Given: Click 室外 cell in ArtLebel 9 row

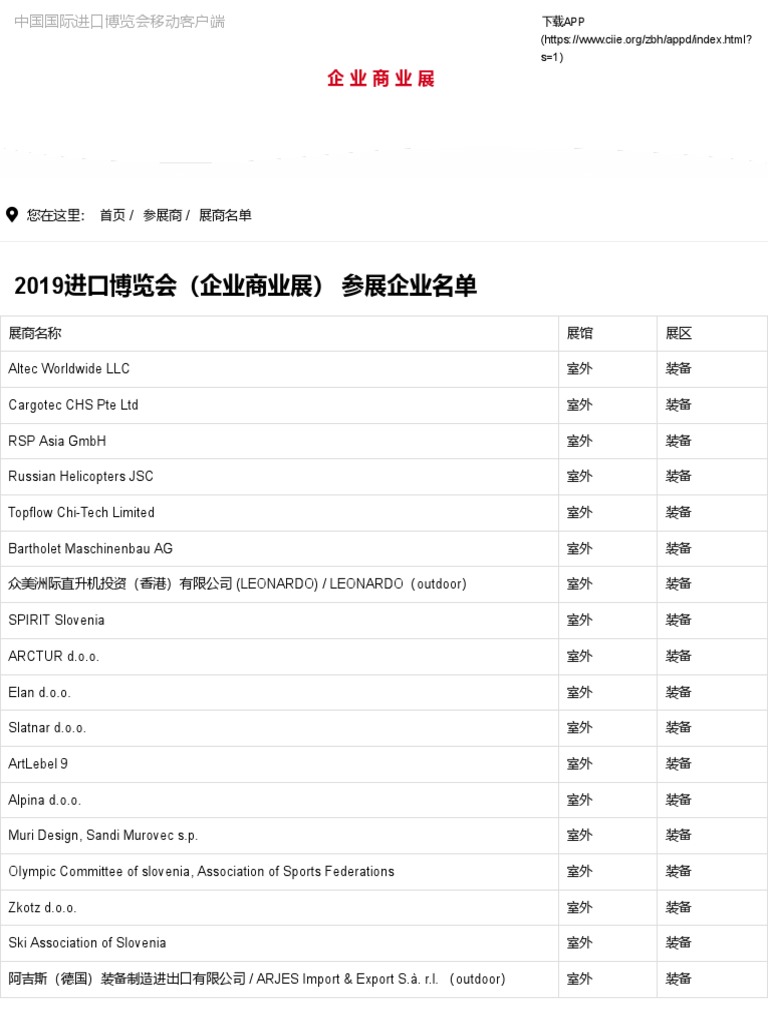Looking at the screenshot, I should (x=579, y=764).
